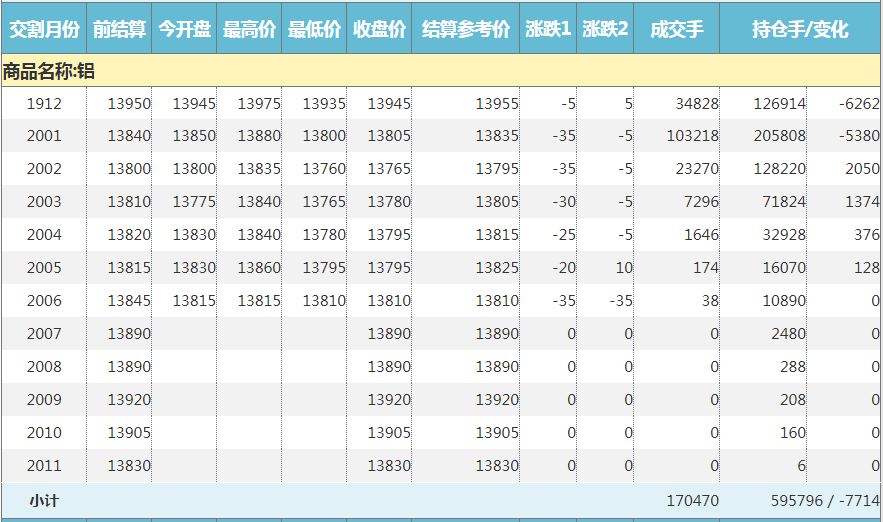Screen dimensions: 883x522
Task: Click the 交割月份 column header
Action: coord(43,29)
